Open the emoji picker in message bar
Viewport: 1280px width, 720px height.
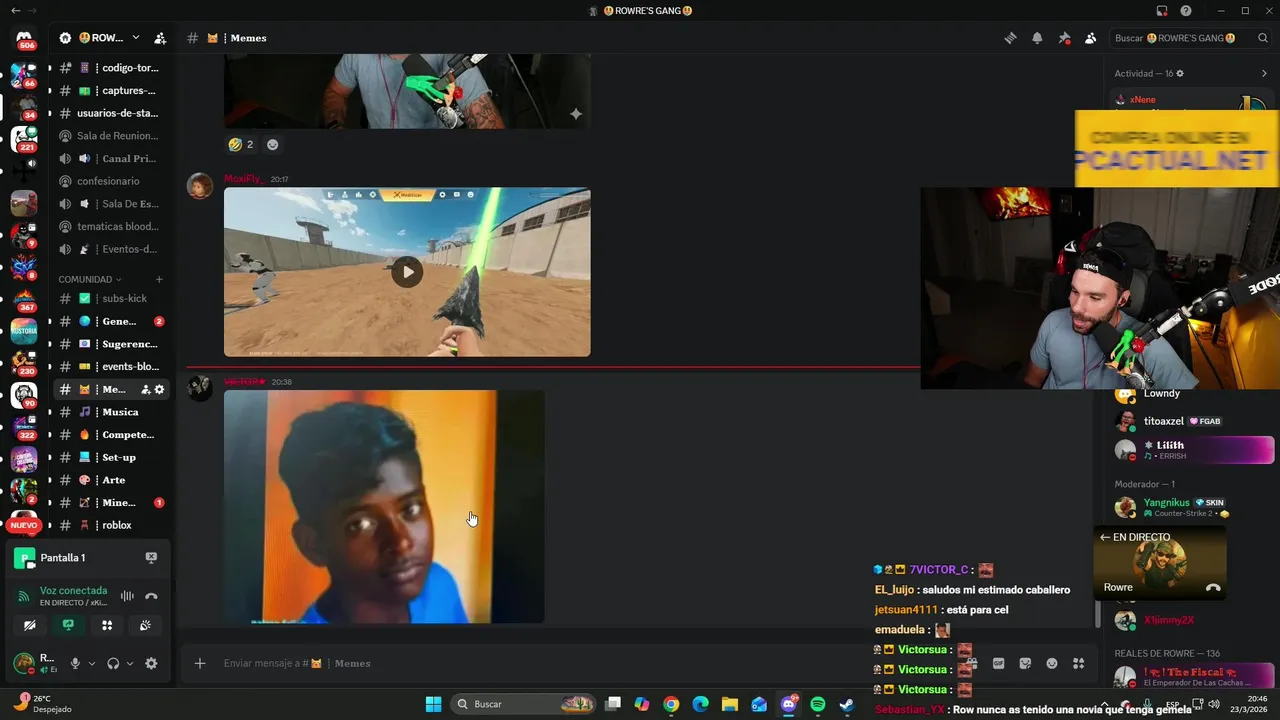click(1052, 663)
